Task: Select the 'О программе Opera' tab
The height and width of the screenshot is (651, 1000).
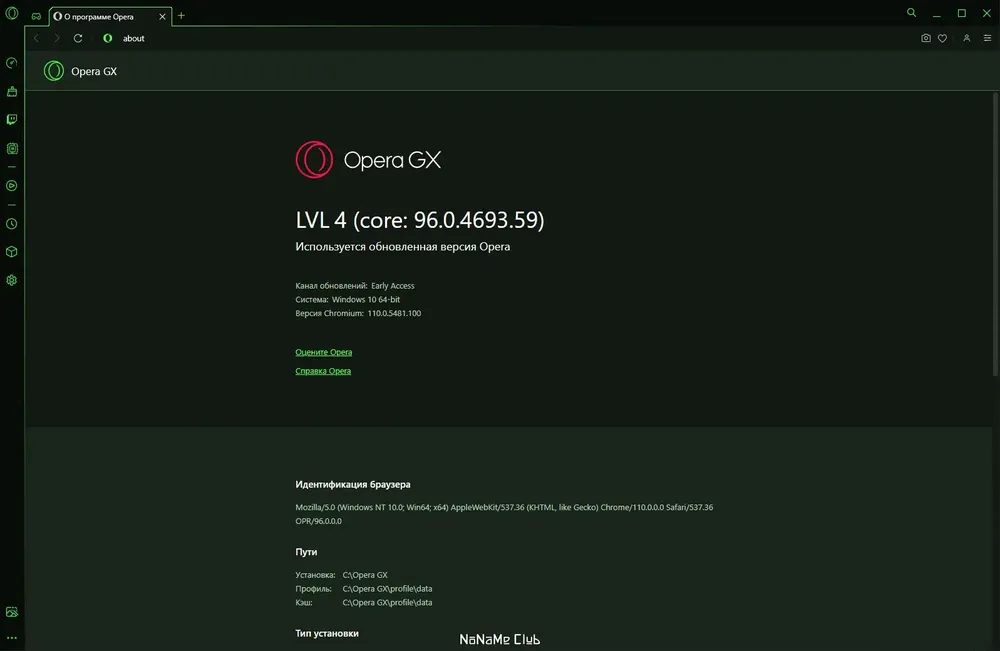Action: click(110, 17)
